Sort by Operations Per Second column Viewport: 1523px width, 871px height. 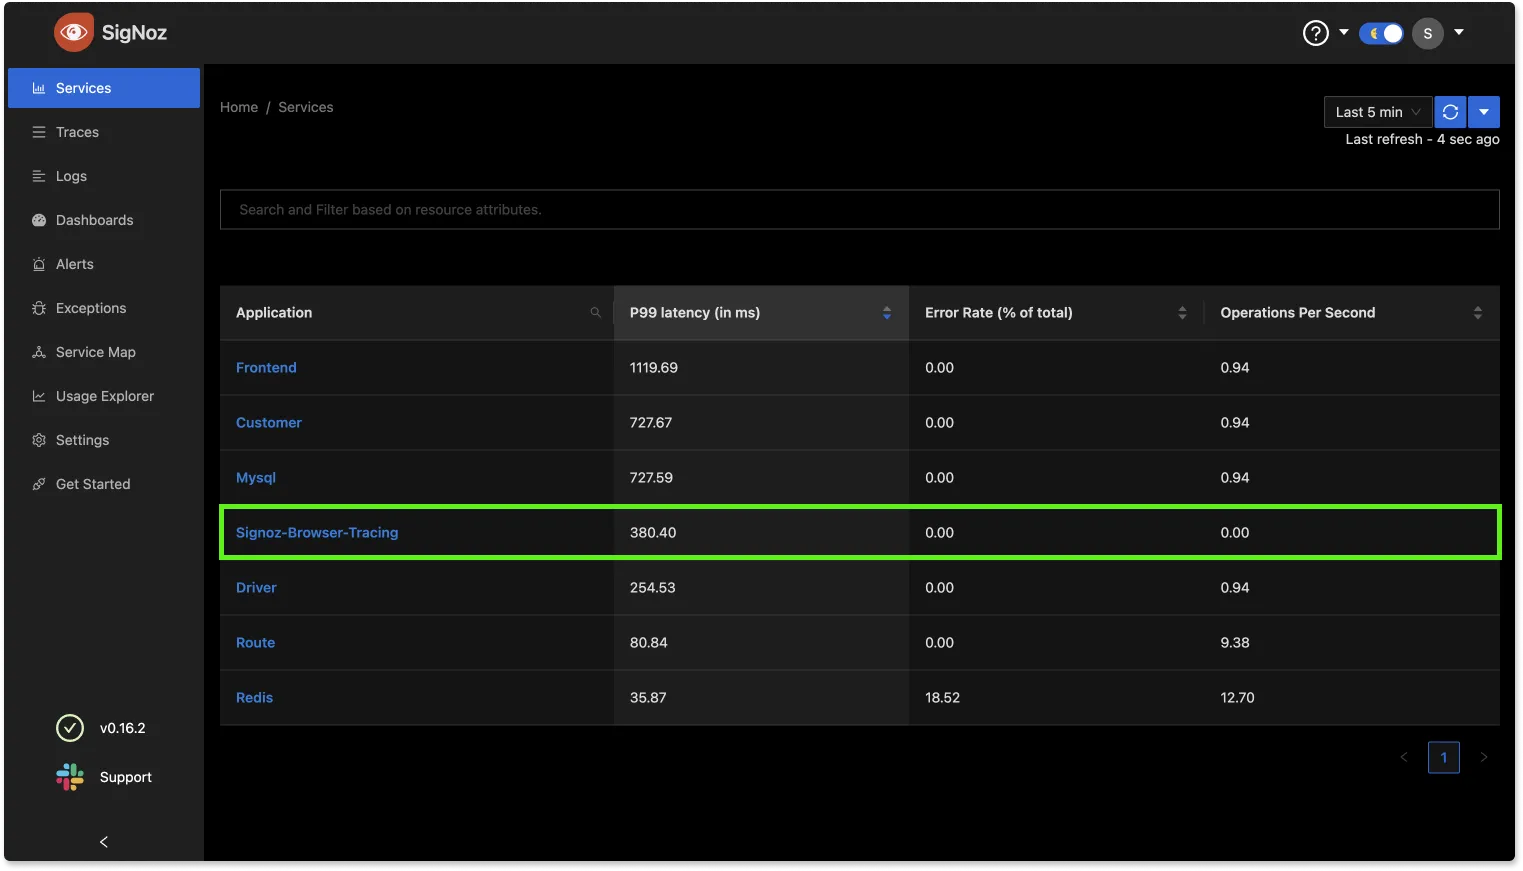click(x=1477, y=313)
